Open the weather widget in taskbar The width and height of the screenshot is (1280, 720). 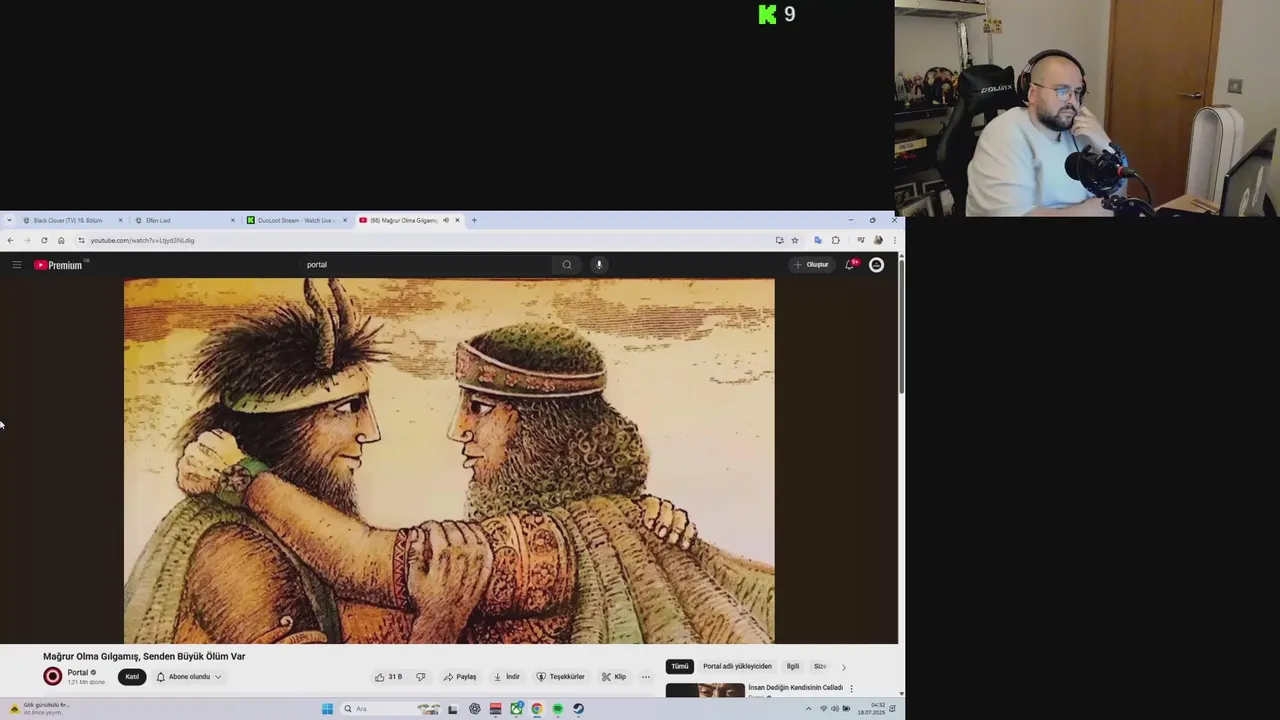click(x=40, y=709)
